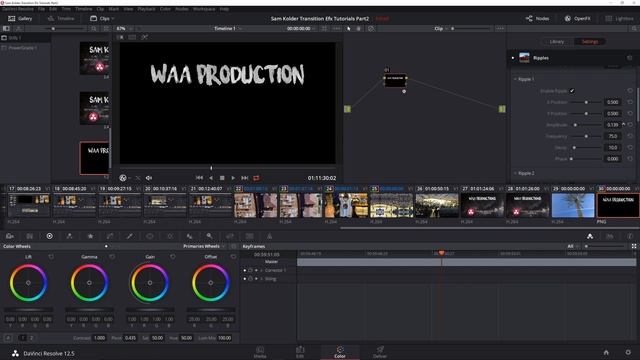Reset the Gain color wheel
640x360 pixels.
tap(173, 257)
